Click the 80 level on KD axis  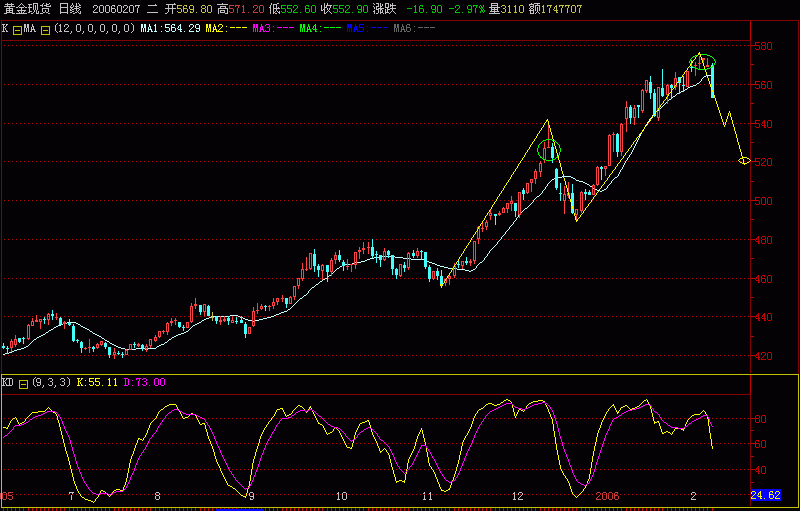coord(760,419)
